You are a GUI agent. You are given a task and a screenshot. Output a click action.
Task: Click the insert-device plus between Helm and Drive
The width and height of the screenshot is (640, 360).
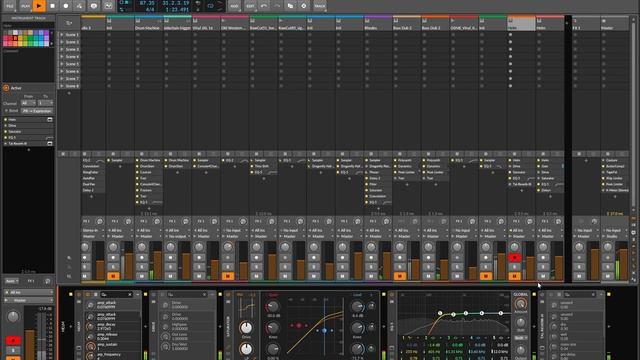coord(146,326)
